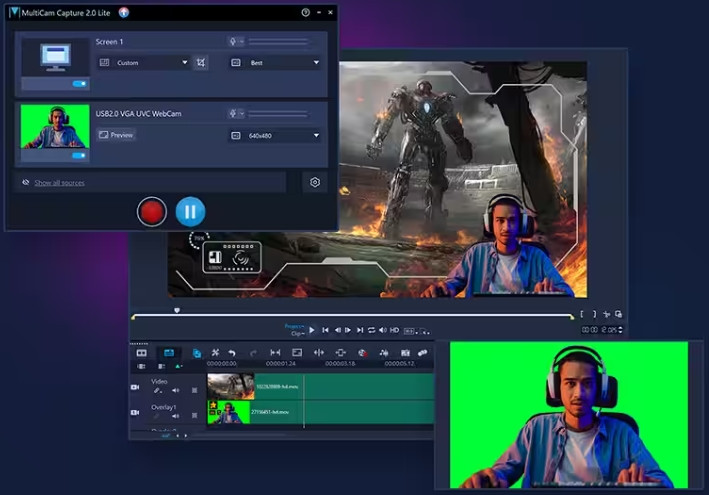The width and height of the screenshot is (709, 495).
Task: Open the aspect ratio dropdown in player
Action: click(410, 331)
